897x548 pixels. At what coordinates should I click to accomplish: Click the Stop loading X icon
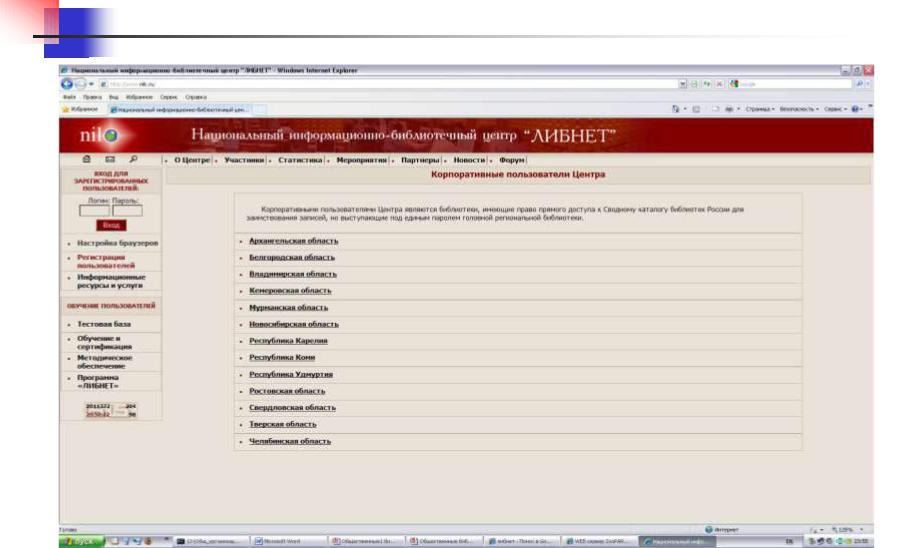point(719,84)
